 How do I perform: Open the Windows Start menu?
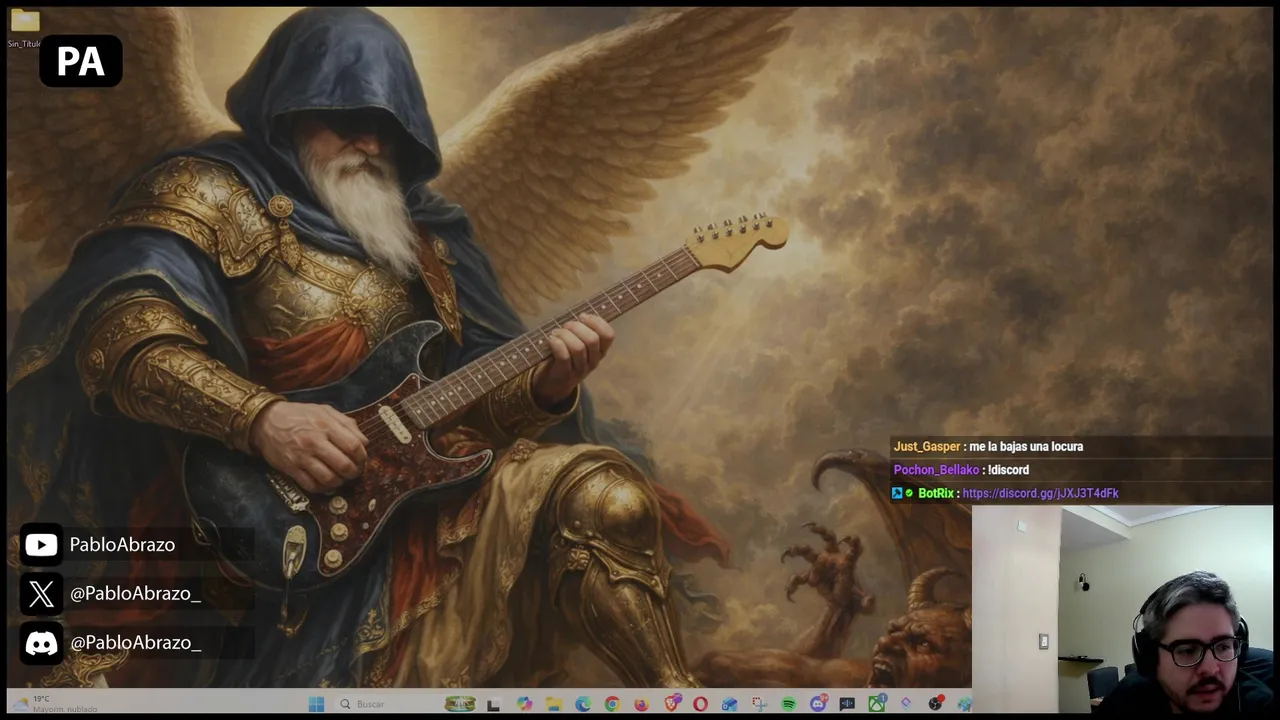tap(316, 704)
